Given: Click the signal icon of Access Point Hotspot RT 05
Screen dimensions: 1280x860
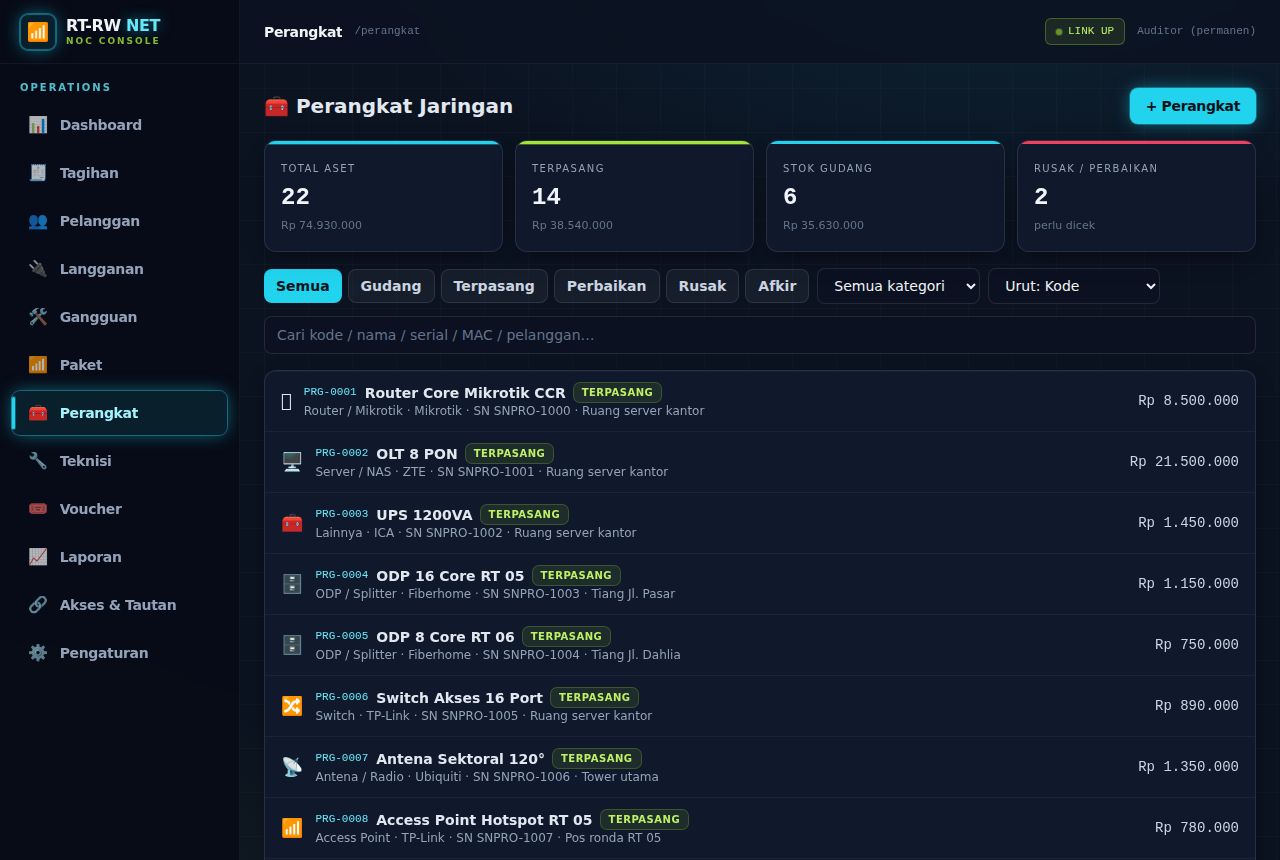Looking at the screenshot, I should pyautogui.click(x=292, y=828).
